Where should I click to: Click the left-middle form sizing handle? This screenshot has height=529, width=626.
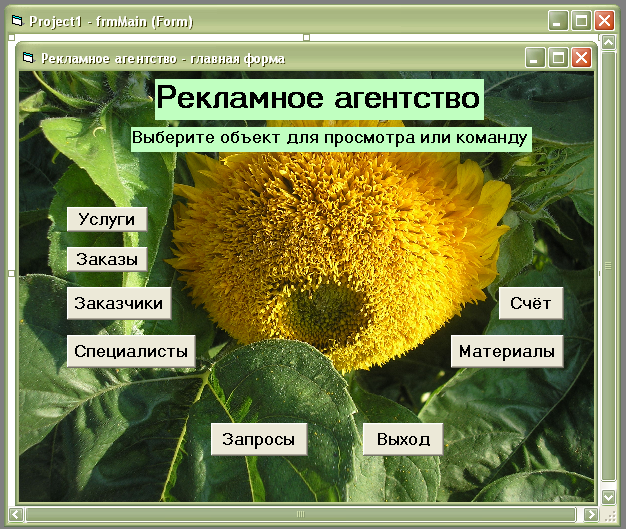pyautogui.click(x=11, y=273)
